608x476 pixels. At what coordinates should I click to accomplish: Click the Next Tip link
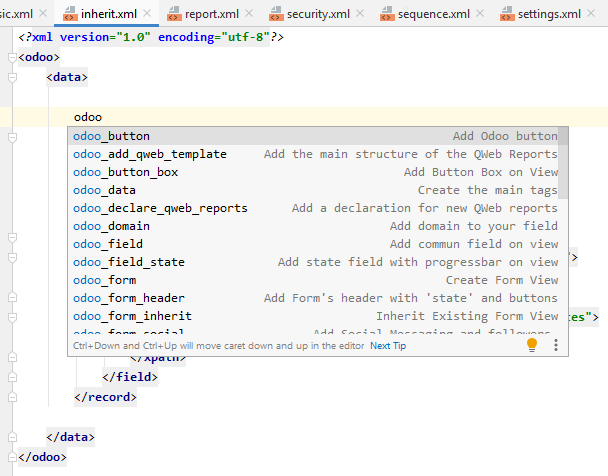coord(388,346)
